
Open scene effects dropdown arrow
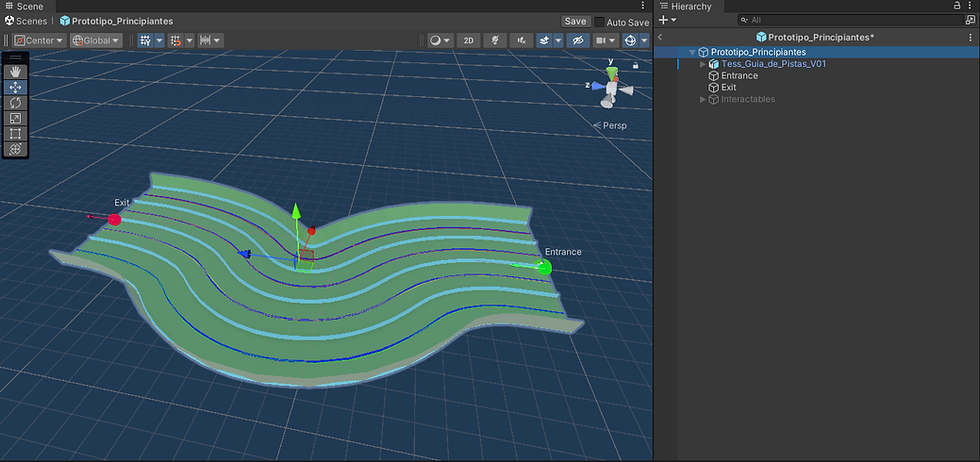[x=558, y=41]
